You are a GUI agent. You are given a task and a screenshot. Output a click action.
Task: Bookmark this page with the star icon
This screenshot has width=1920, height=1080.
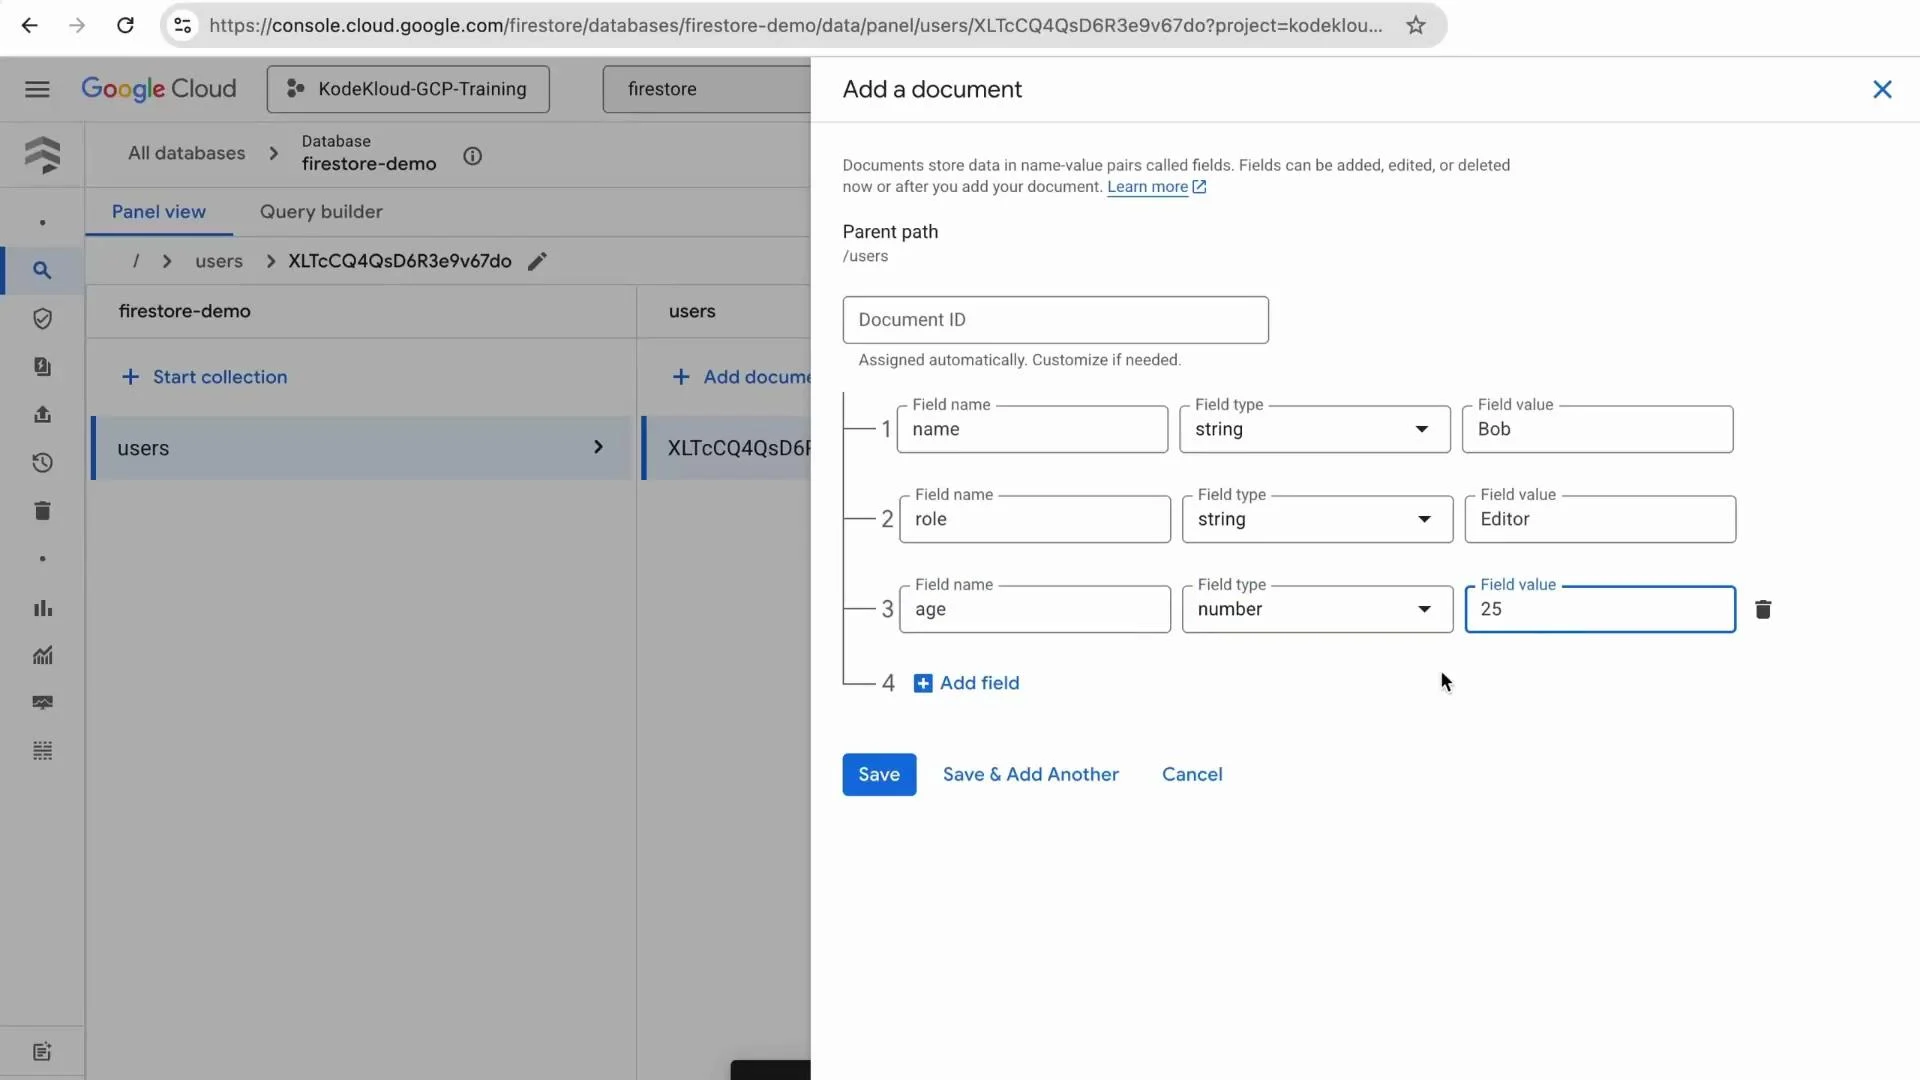(1415, 25)
